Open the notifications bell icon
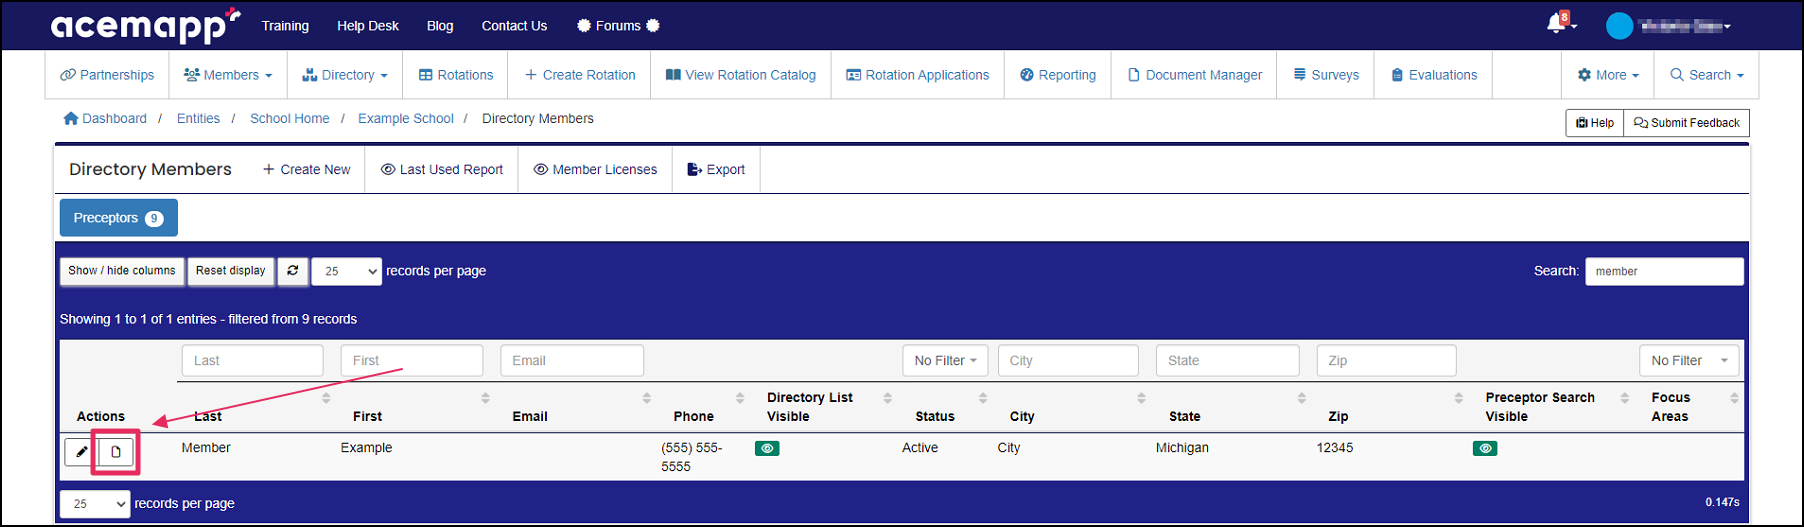The image size is (1804, 527). (1558, 23)
